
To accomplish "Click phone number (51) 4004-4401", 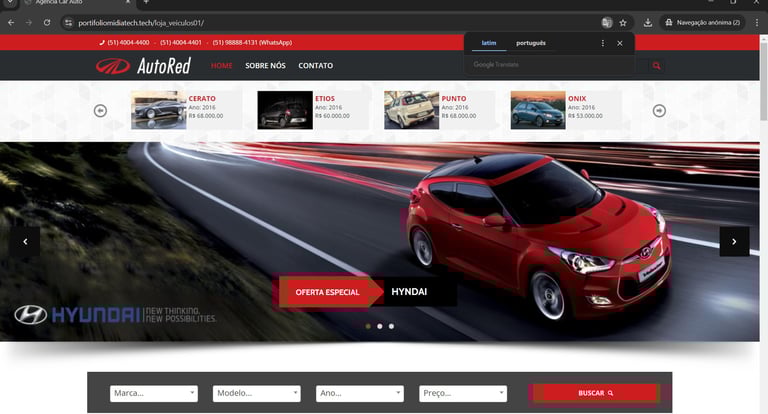I will click(181, 43).
